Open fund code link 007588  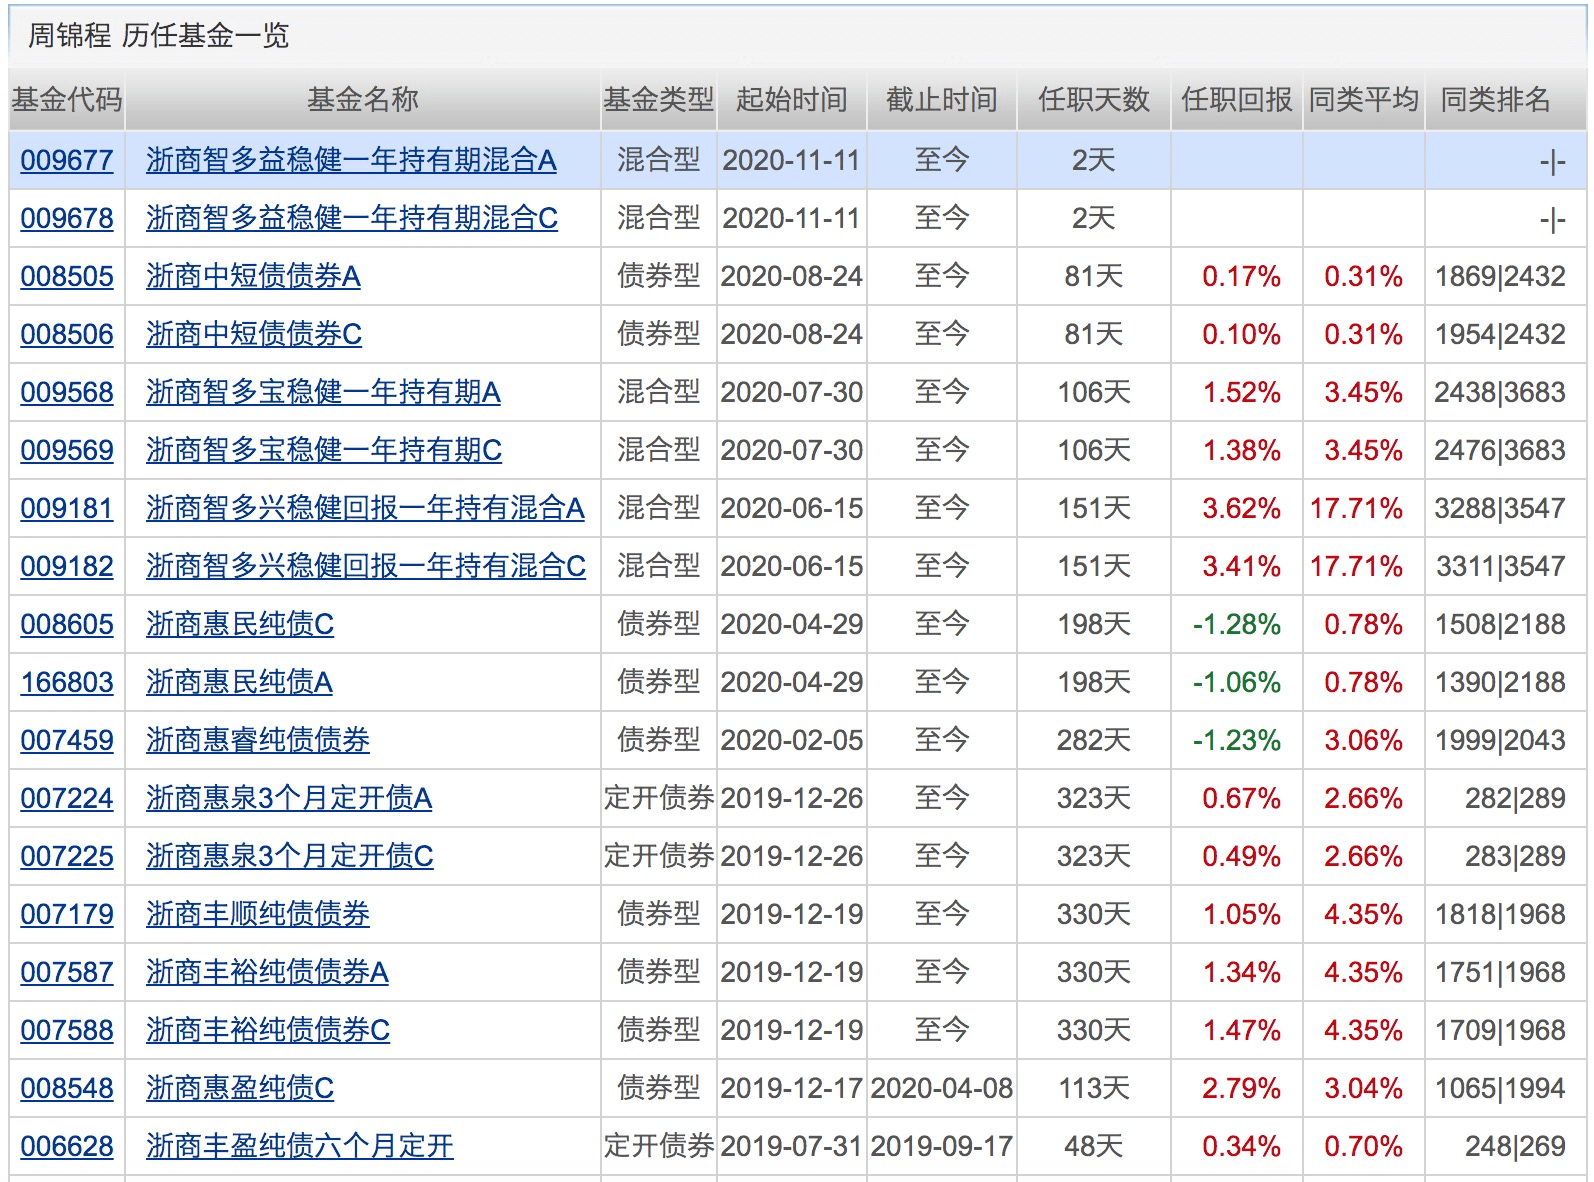67,1030
